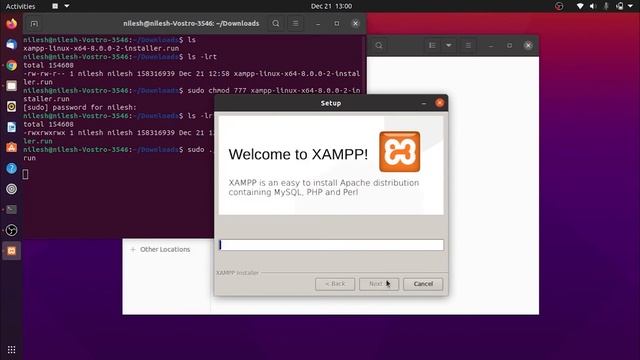Screen dimensions: 640x360
Task: Close the Setup dialog
Action: coord(440,103)
